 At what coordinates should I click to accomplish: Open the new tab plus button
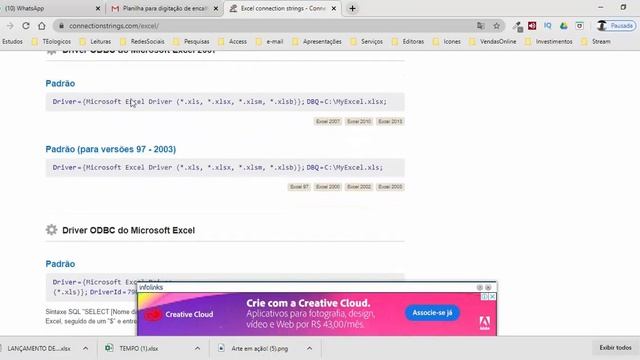352,8
